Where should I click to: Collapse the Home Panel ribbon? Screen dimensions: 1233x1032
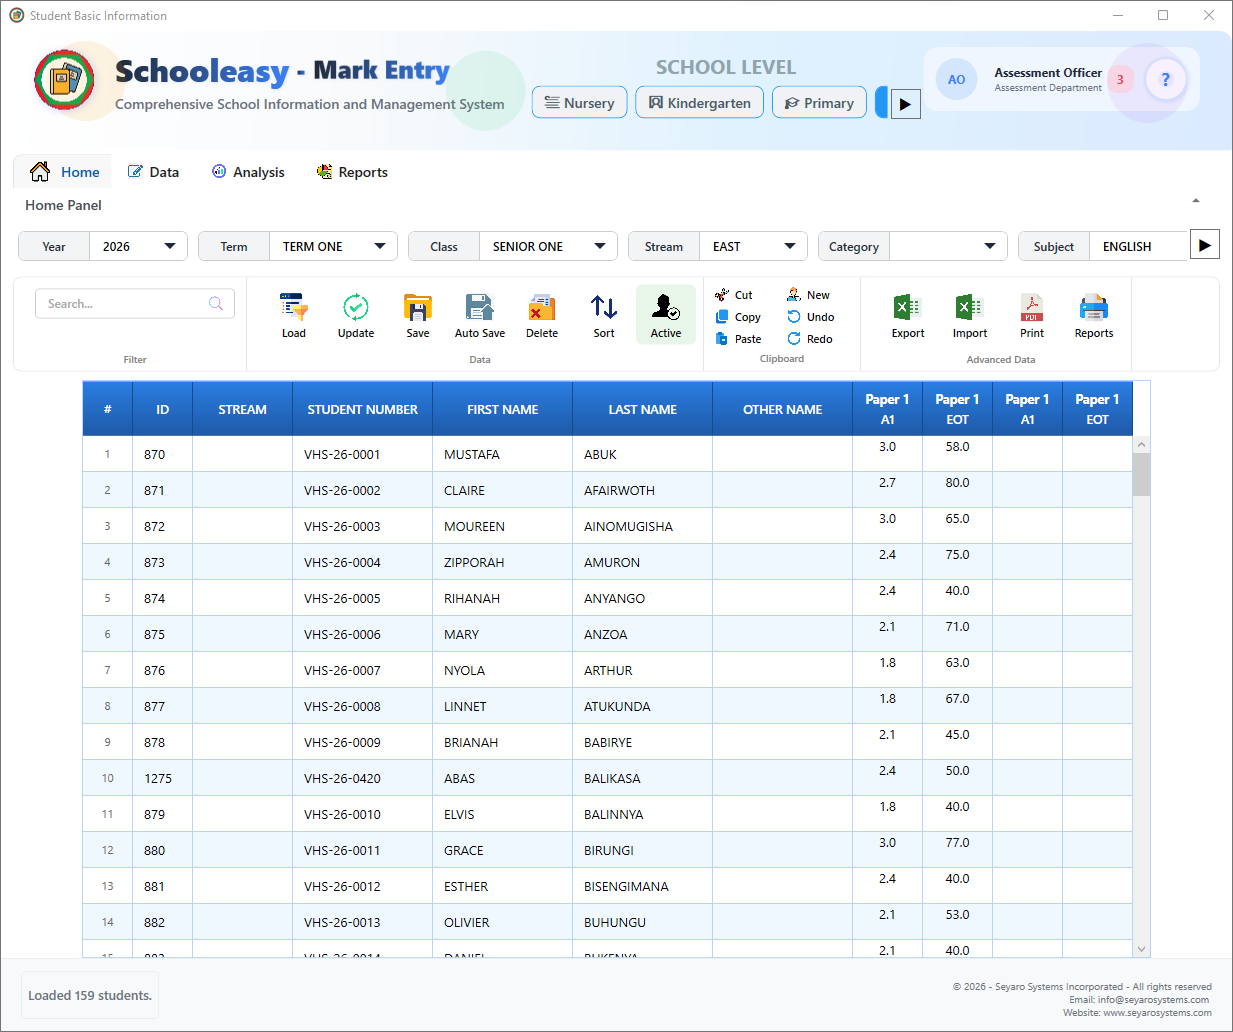coord(1196,201)
